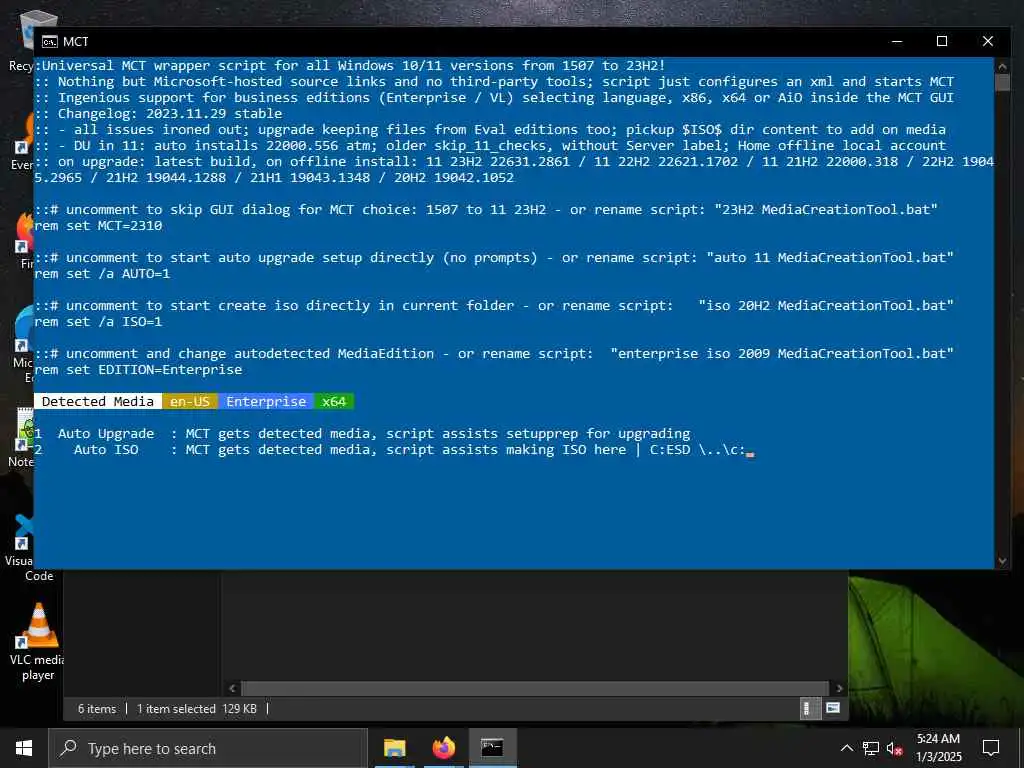Click File Explorer horizontal scrollbar right arrow
The width and height of the screenshot is (1024, 768).
[839, 688]
